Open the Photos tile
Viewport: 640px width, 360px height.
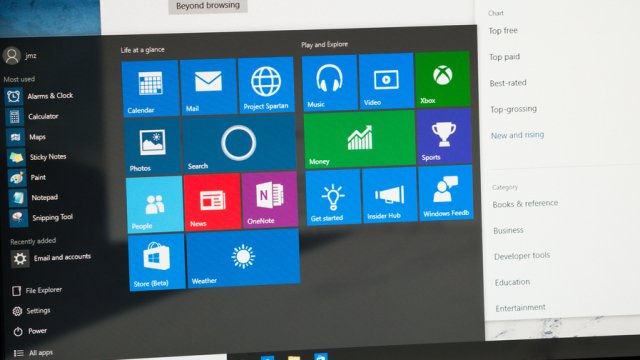[152, 147]
